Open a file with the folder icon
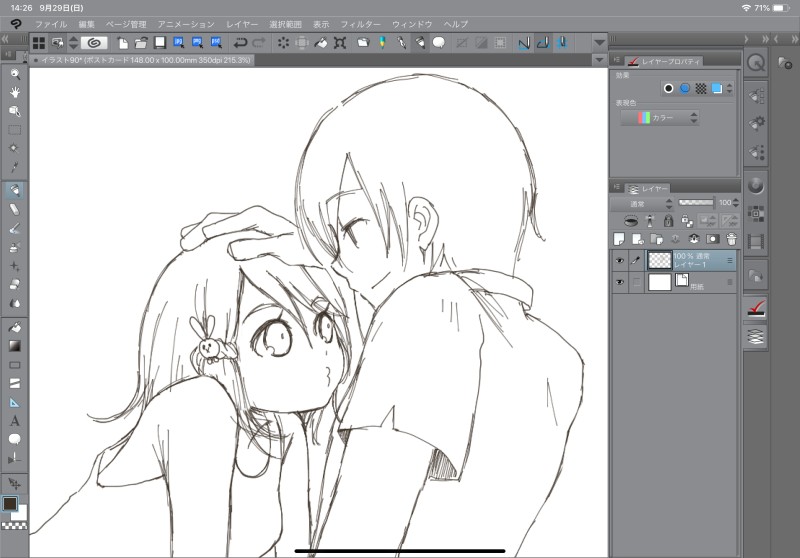 point(141,43)
